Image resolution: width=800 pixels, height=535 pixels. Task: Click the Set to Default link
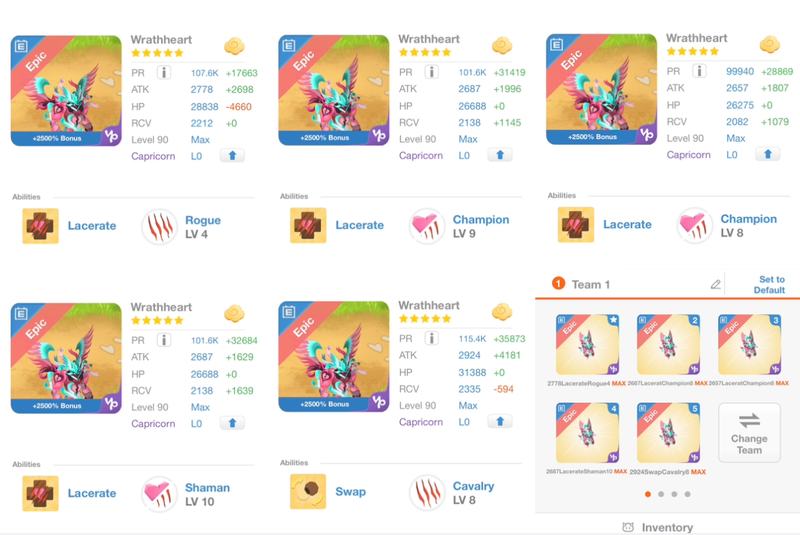click(769, 285)
